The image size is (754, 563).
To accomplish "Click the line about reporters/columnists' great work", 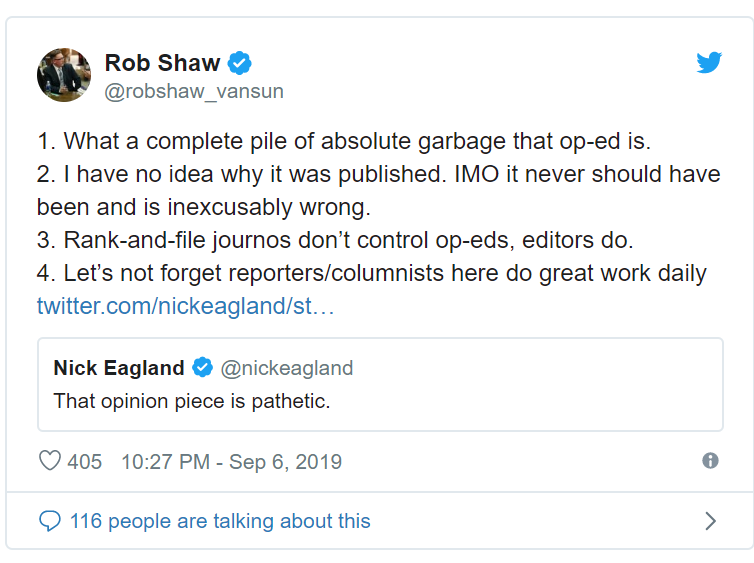I will (x=372, y=273).
